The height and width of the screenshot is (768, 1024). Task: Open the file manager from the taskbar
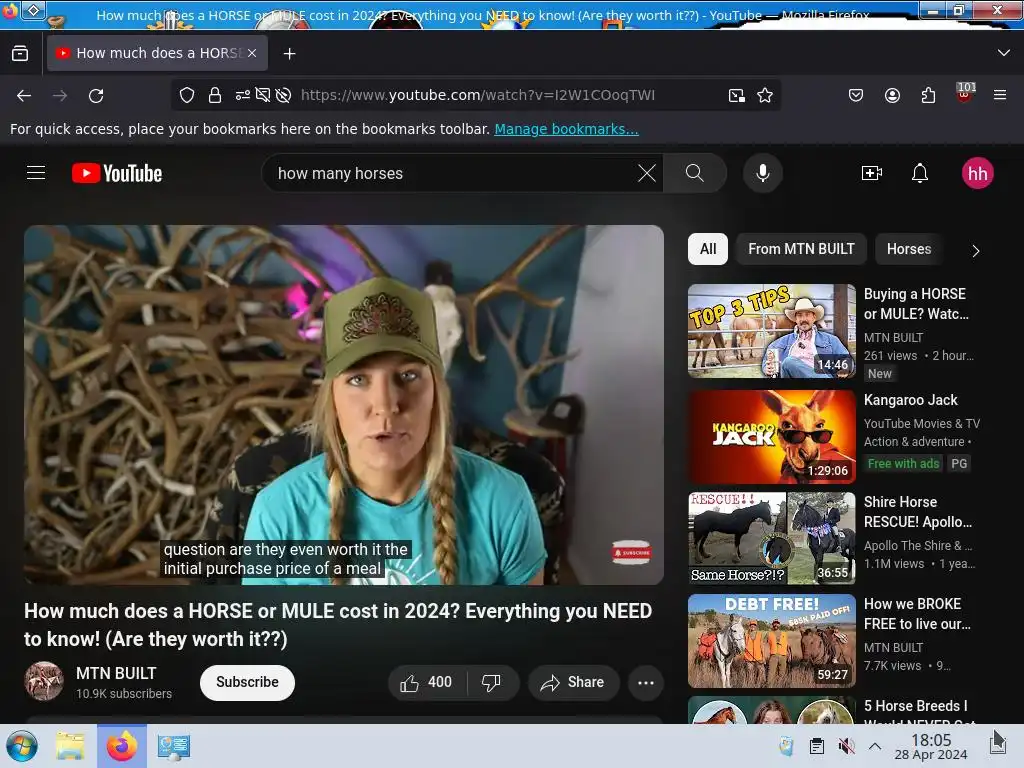(x=70, y=746)
